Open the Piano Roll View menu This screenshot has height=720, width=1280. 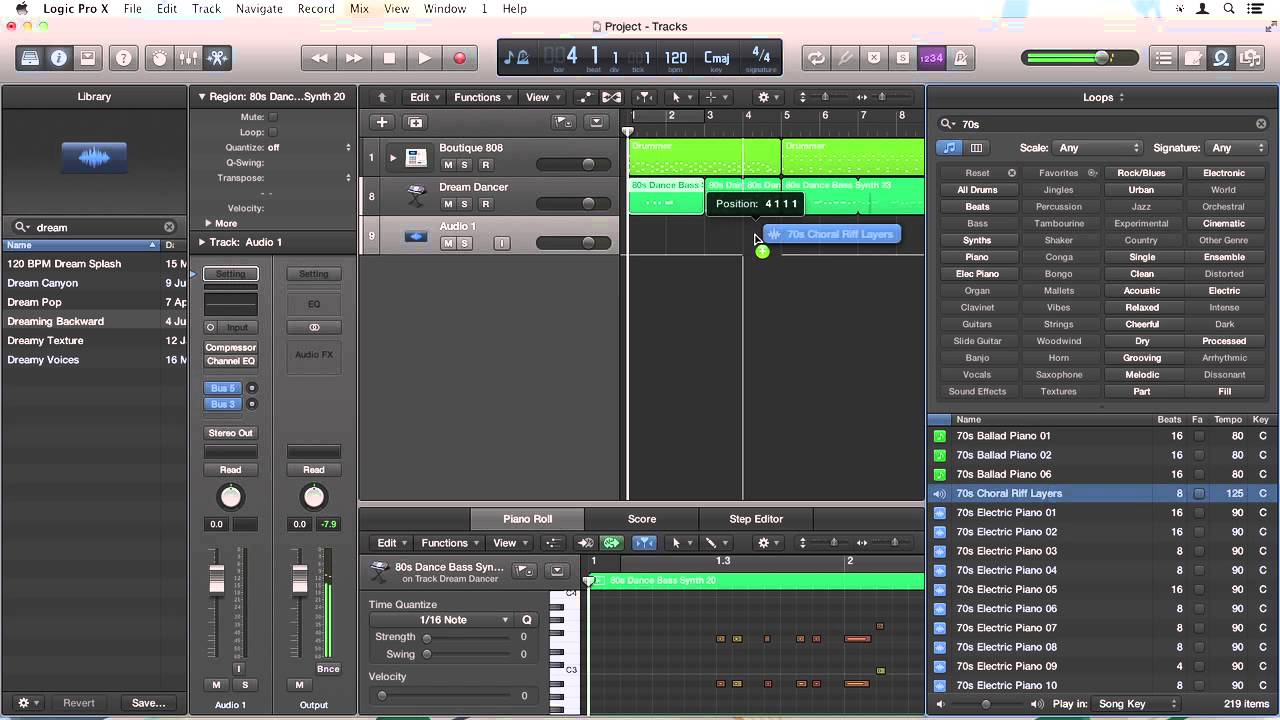[x=510, y=543]
